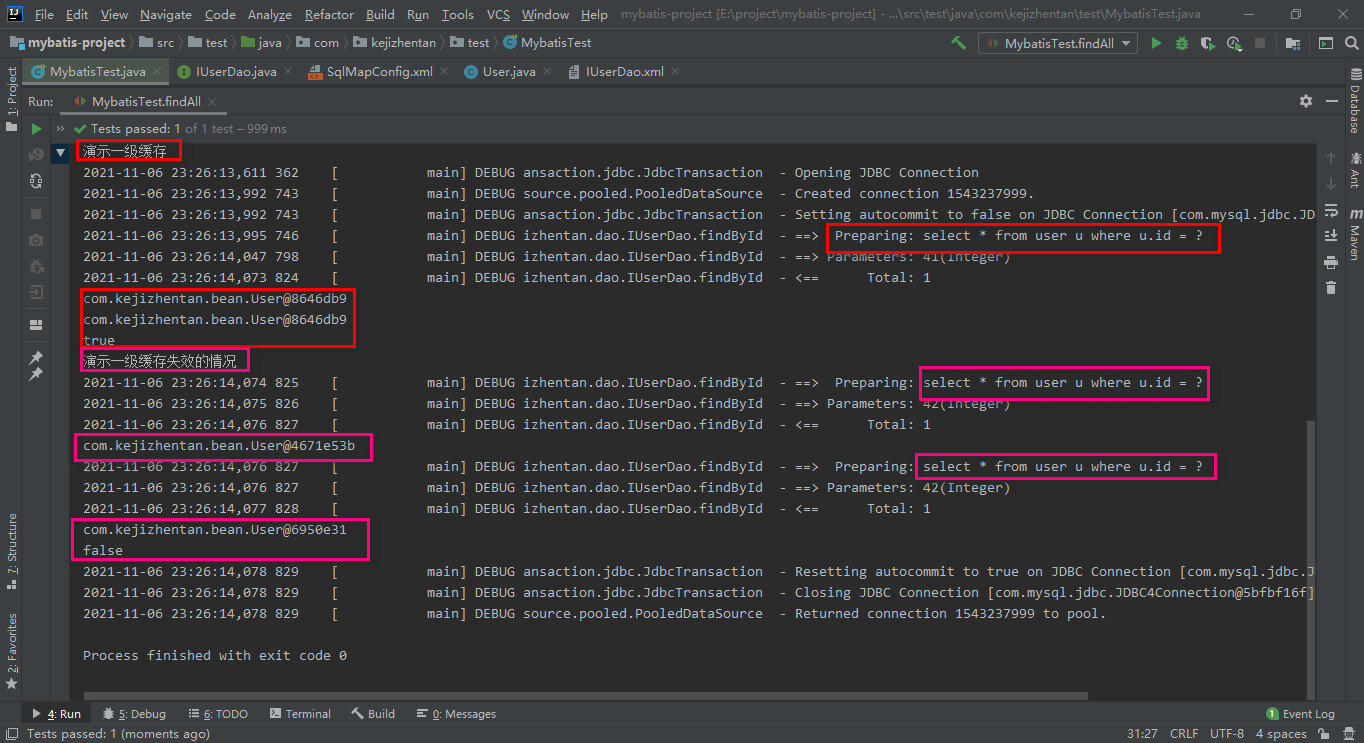The height and width of the screenshot is (743, 1364).
Task: Start debugging with the green bug icon
Action: click(x=1182, y=43)
